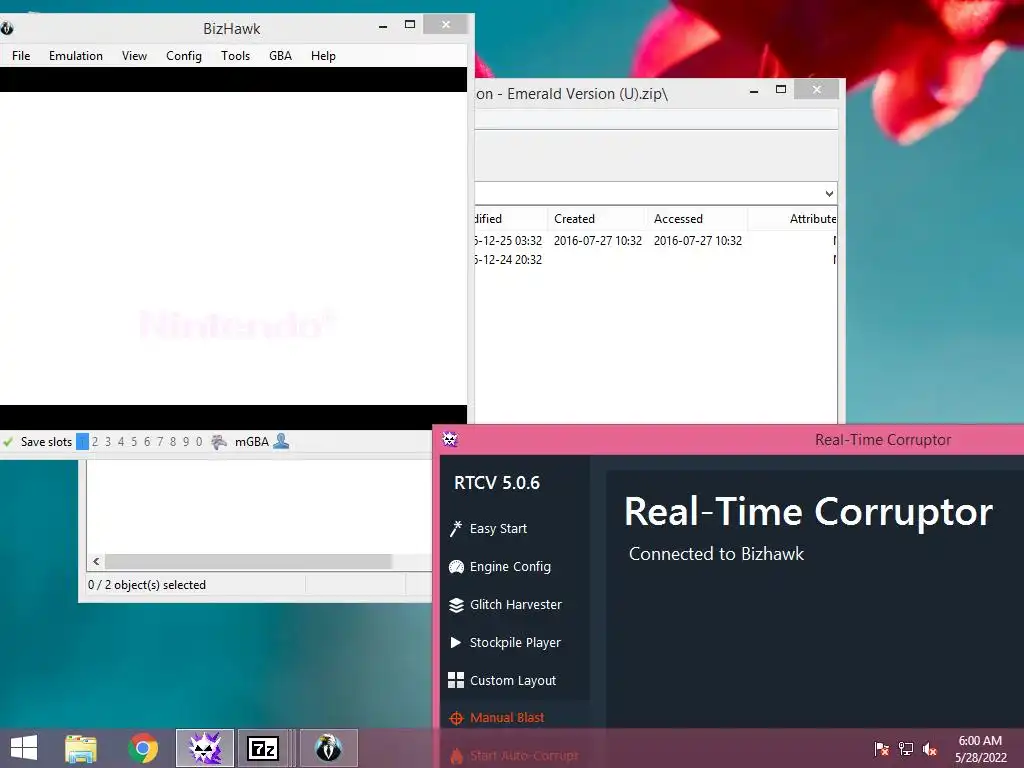Click the Save slots label
1024x768 pixels.
46,442
